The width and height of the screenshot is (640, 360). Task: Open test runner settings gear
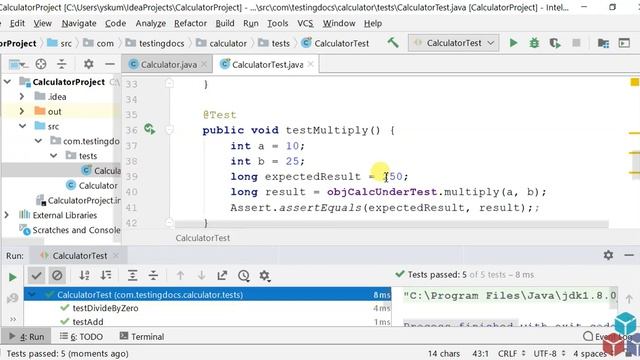coord(264,276)
